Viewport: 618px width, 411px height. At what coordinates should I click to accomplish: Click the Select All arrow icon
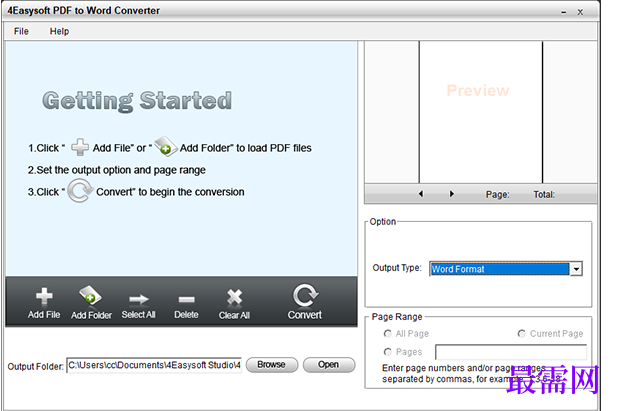click(139, 299)
